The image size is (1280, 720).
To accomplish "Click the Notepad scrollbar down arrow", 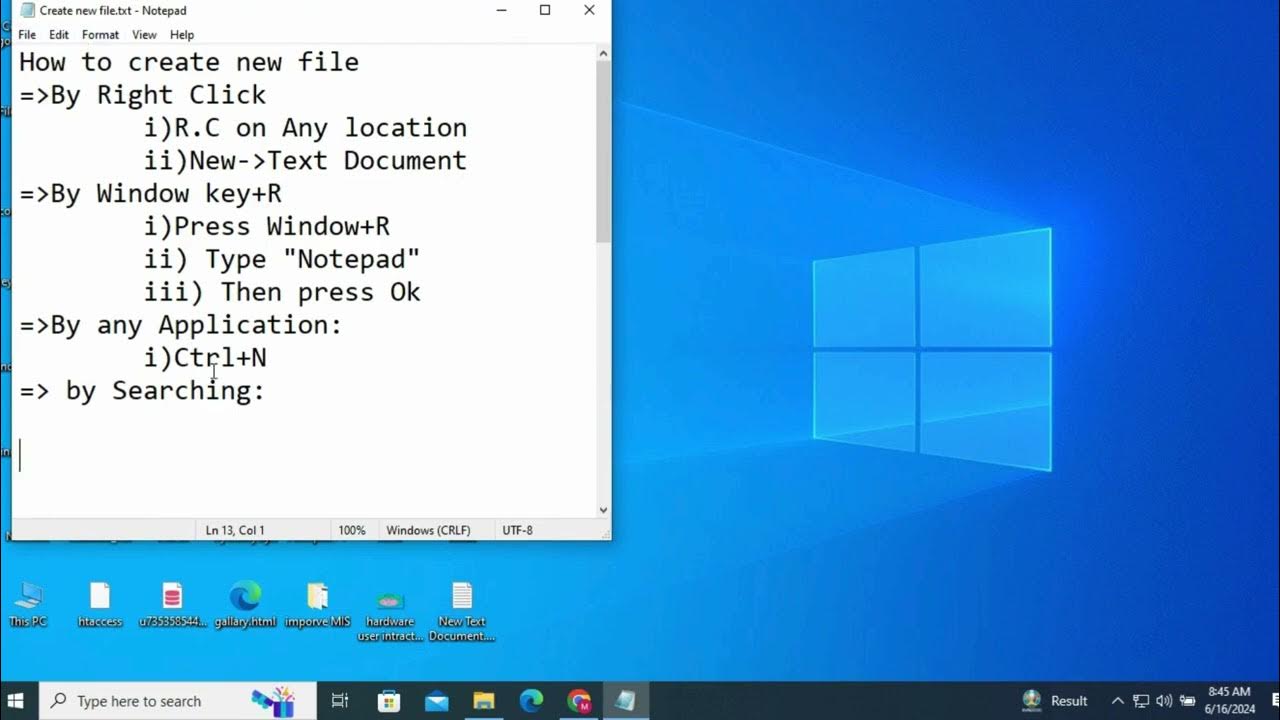I will [x=603, y=510].
